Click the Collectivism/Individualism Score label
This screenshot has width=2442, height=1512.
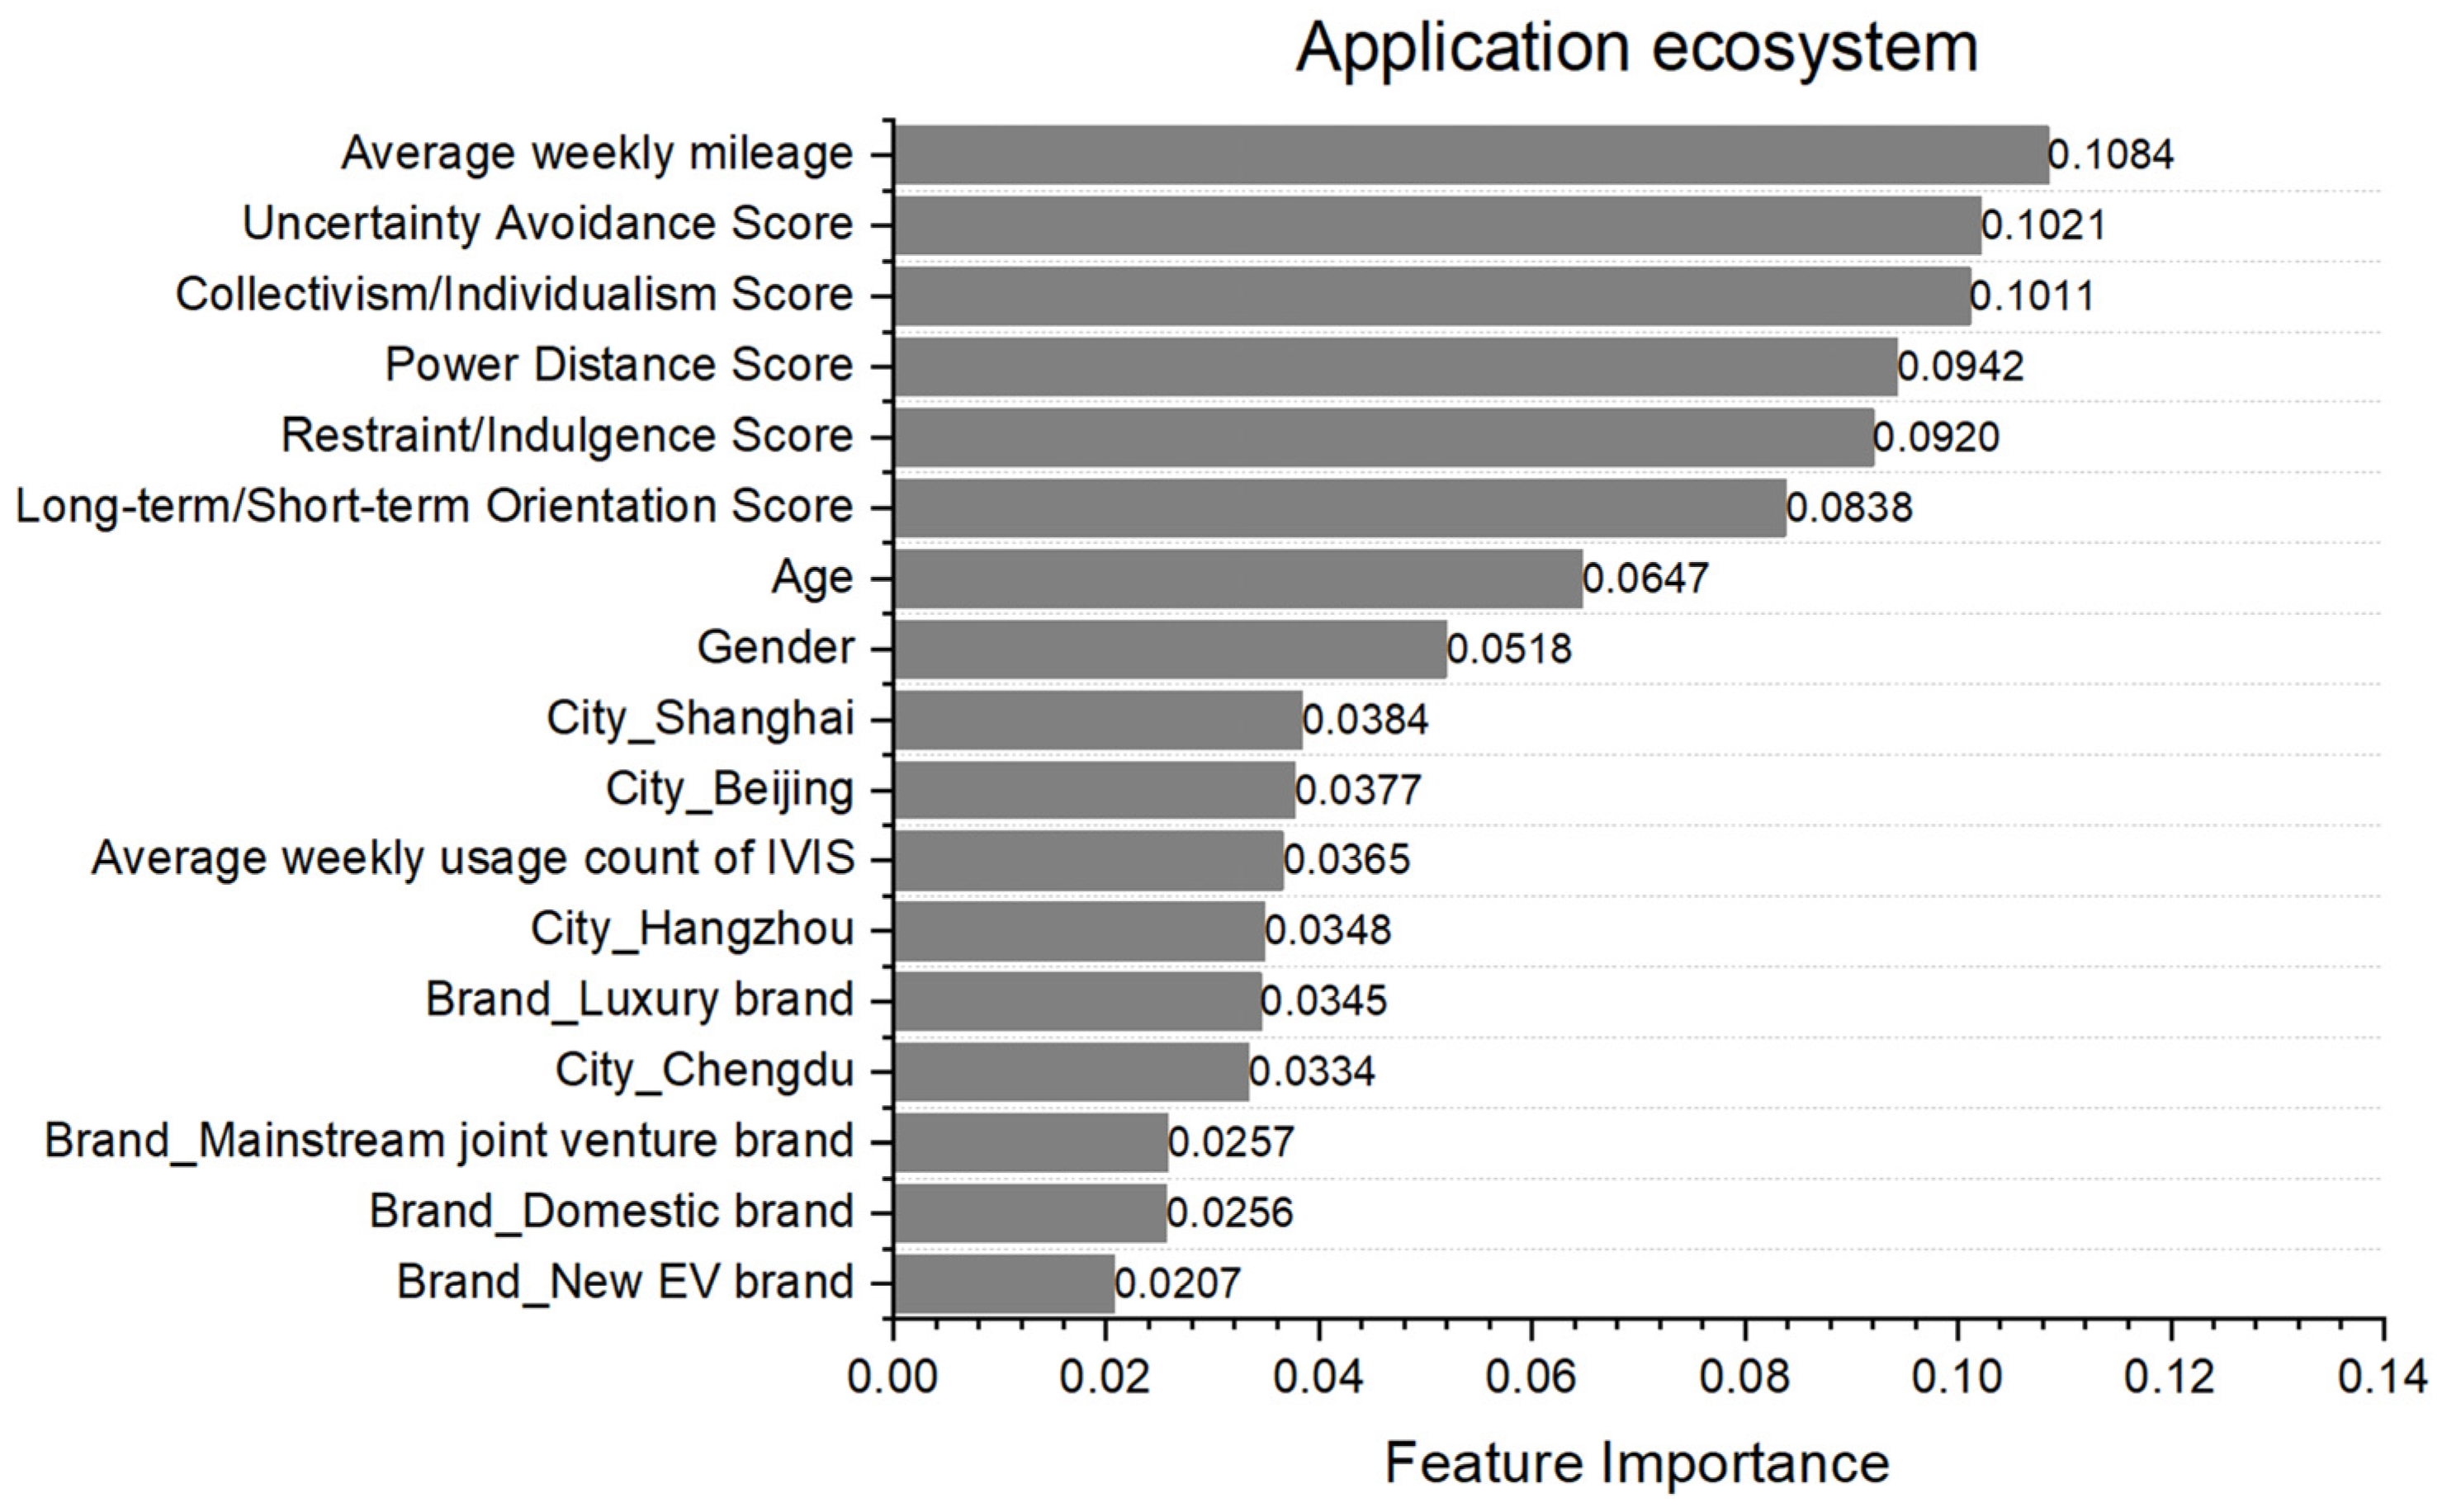click(514, 295)
